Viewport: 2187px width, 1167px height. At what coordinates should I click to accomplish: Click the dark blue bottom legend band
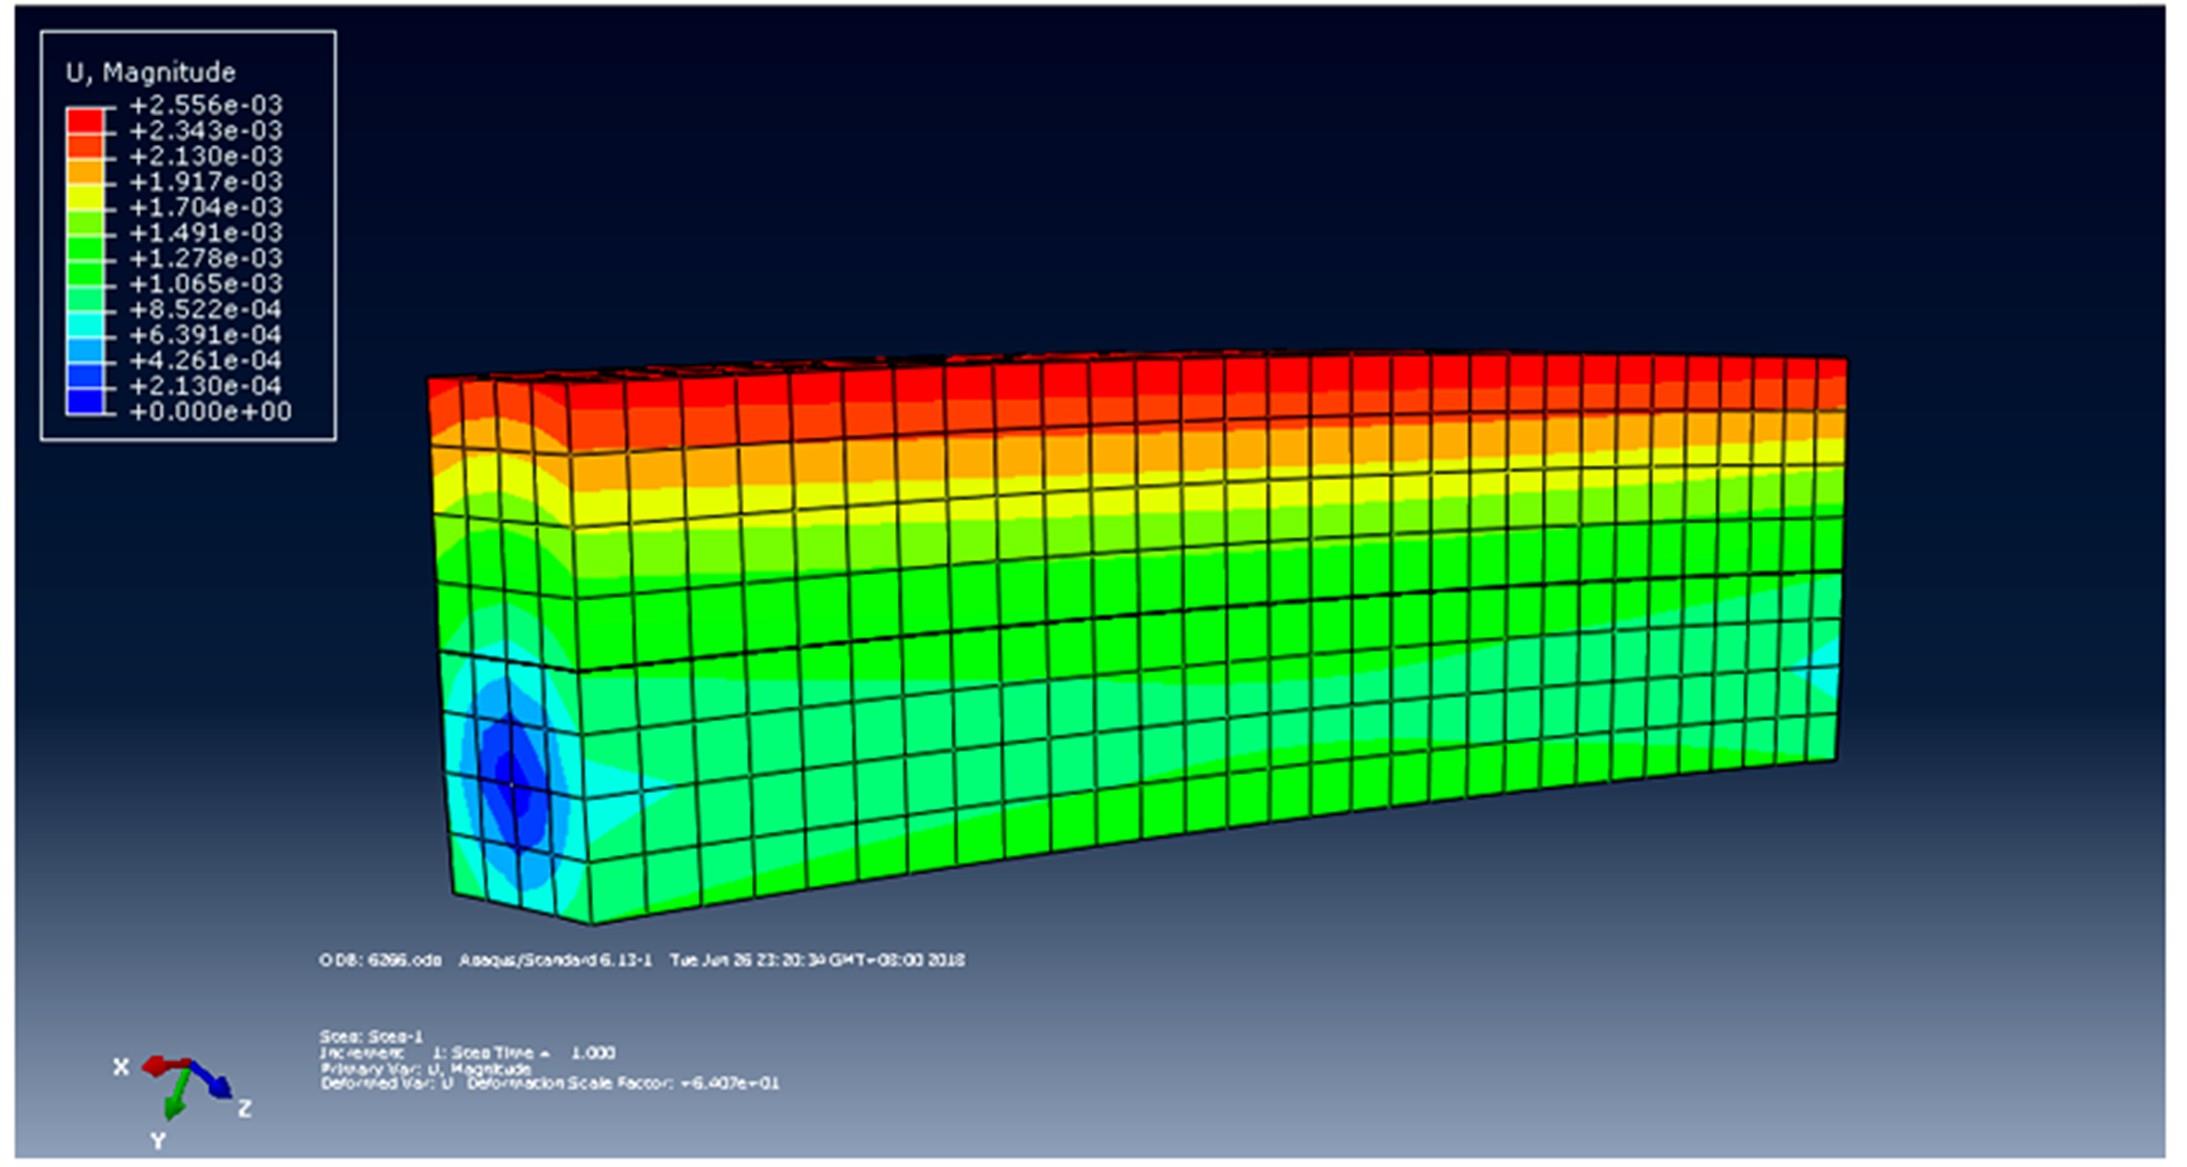[x=85, y=399]
